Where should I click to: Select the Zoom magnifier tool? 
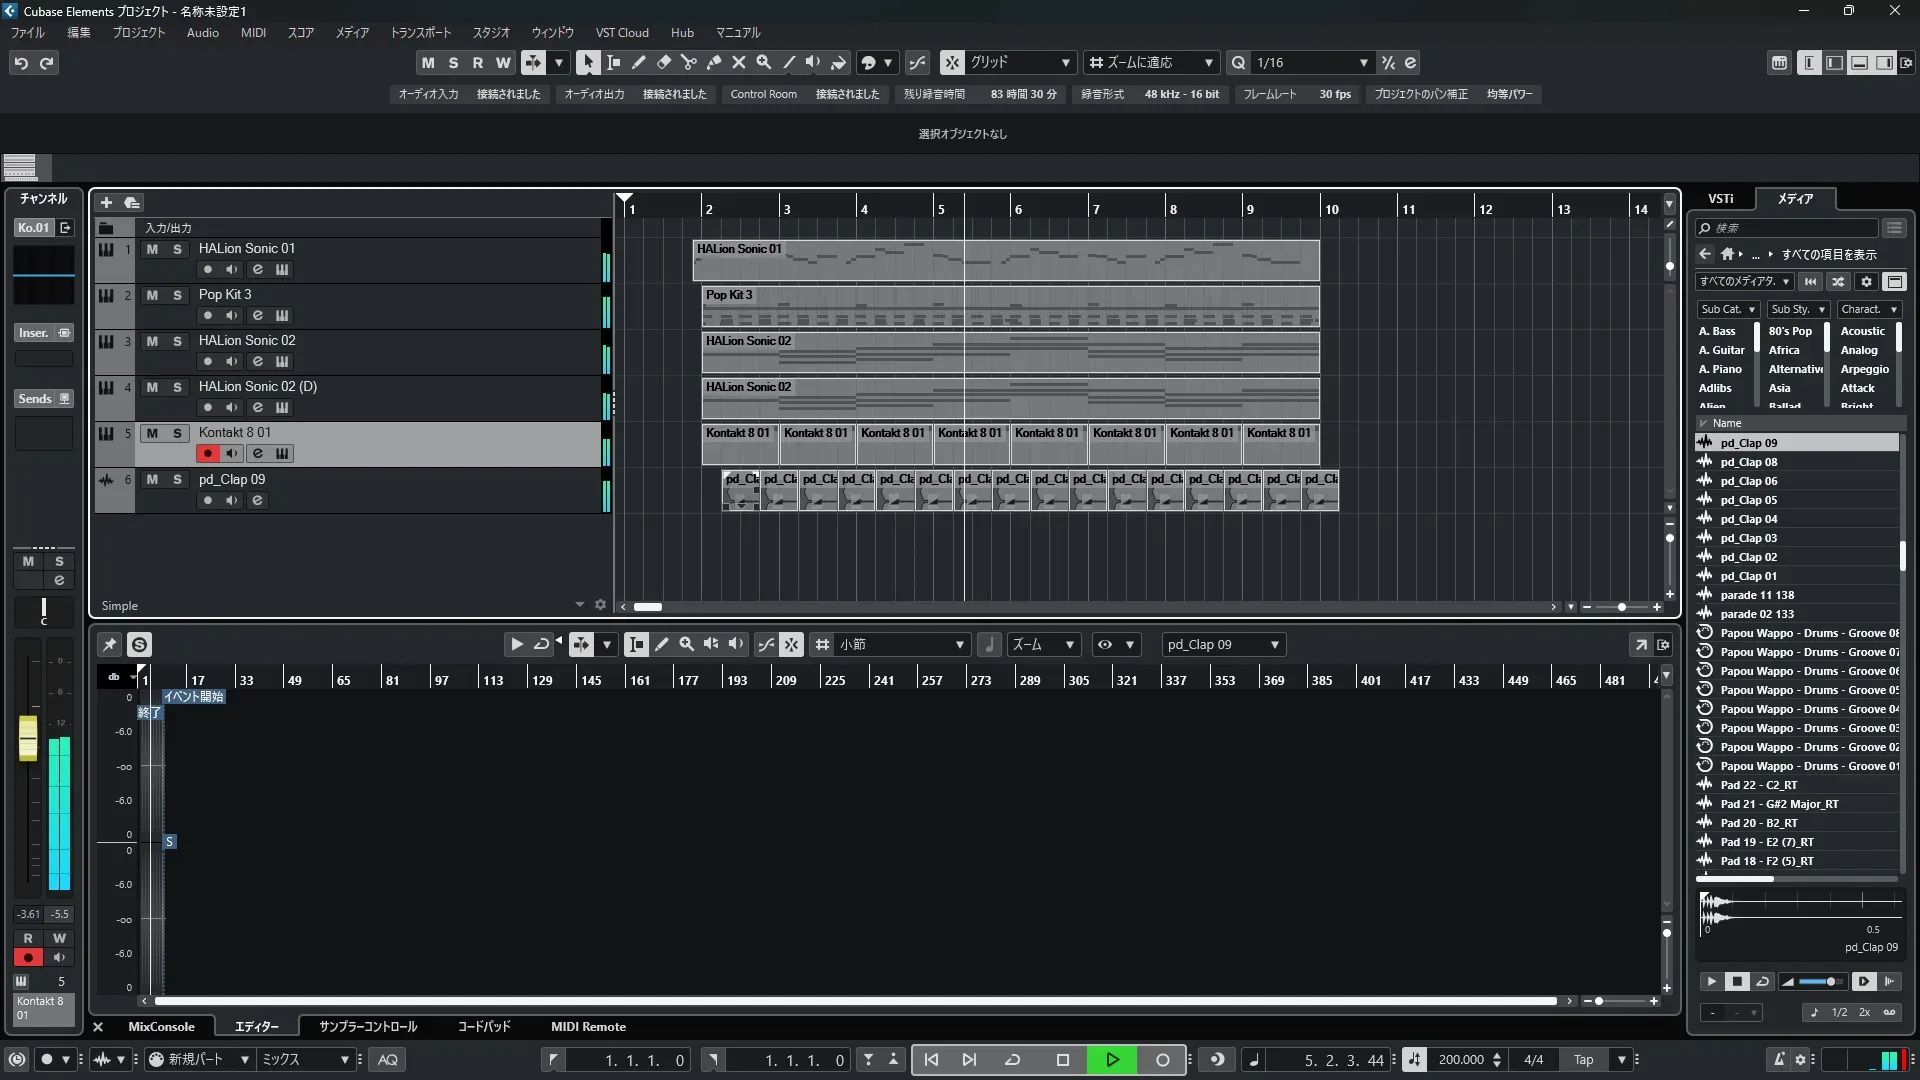pos(763,63)
